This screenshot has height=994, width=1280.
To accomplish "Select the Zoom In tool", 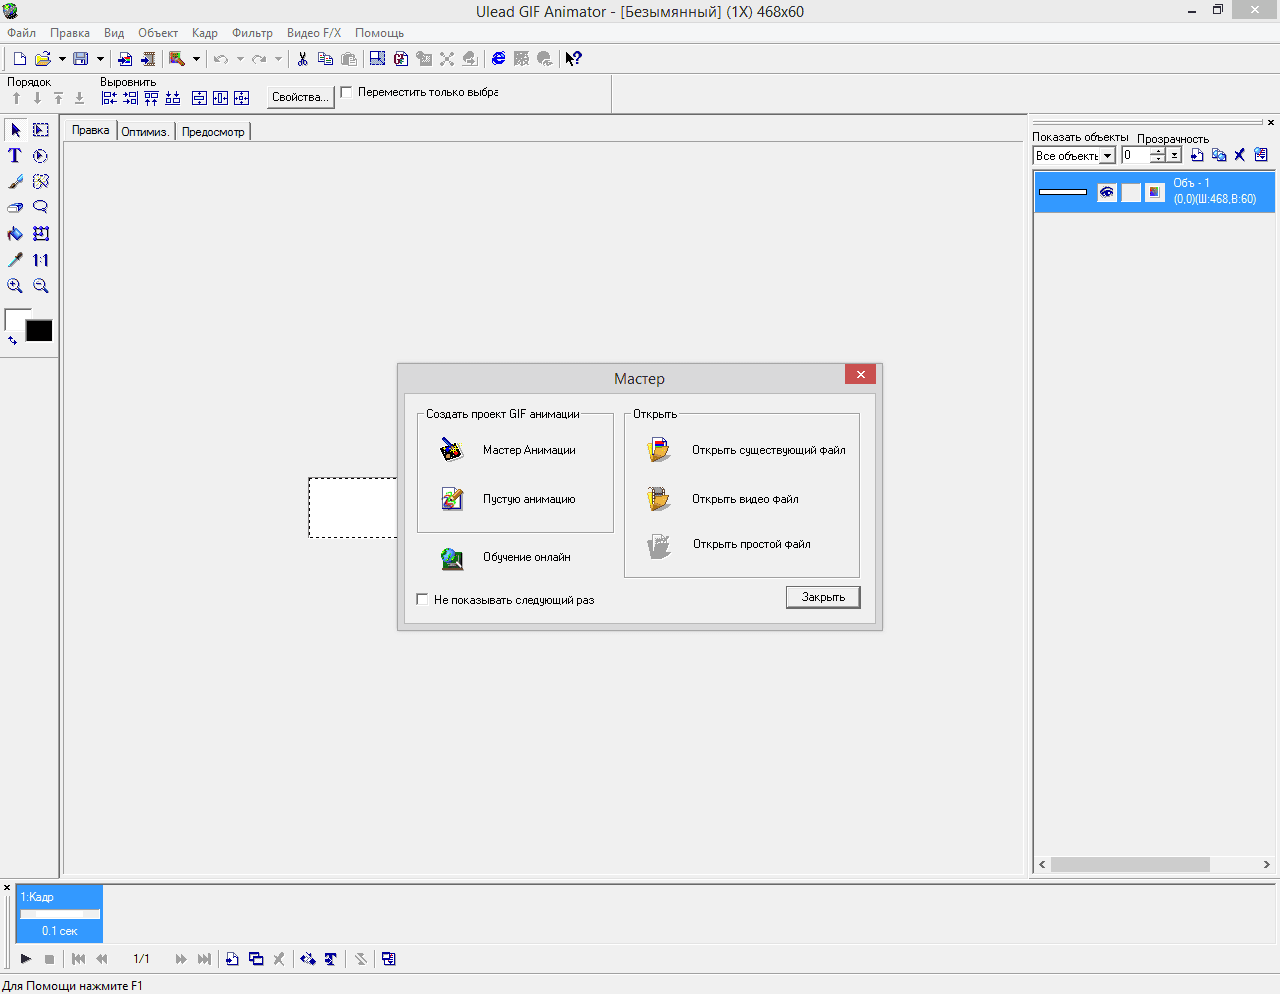I will tap(15, 286).
